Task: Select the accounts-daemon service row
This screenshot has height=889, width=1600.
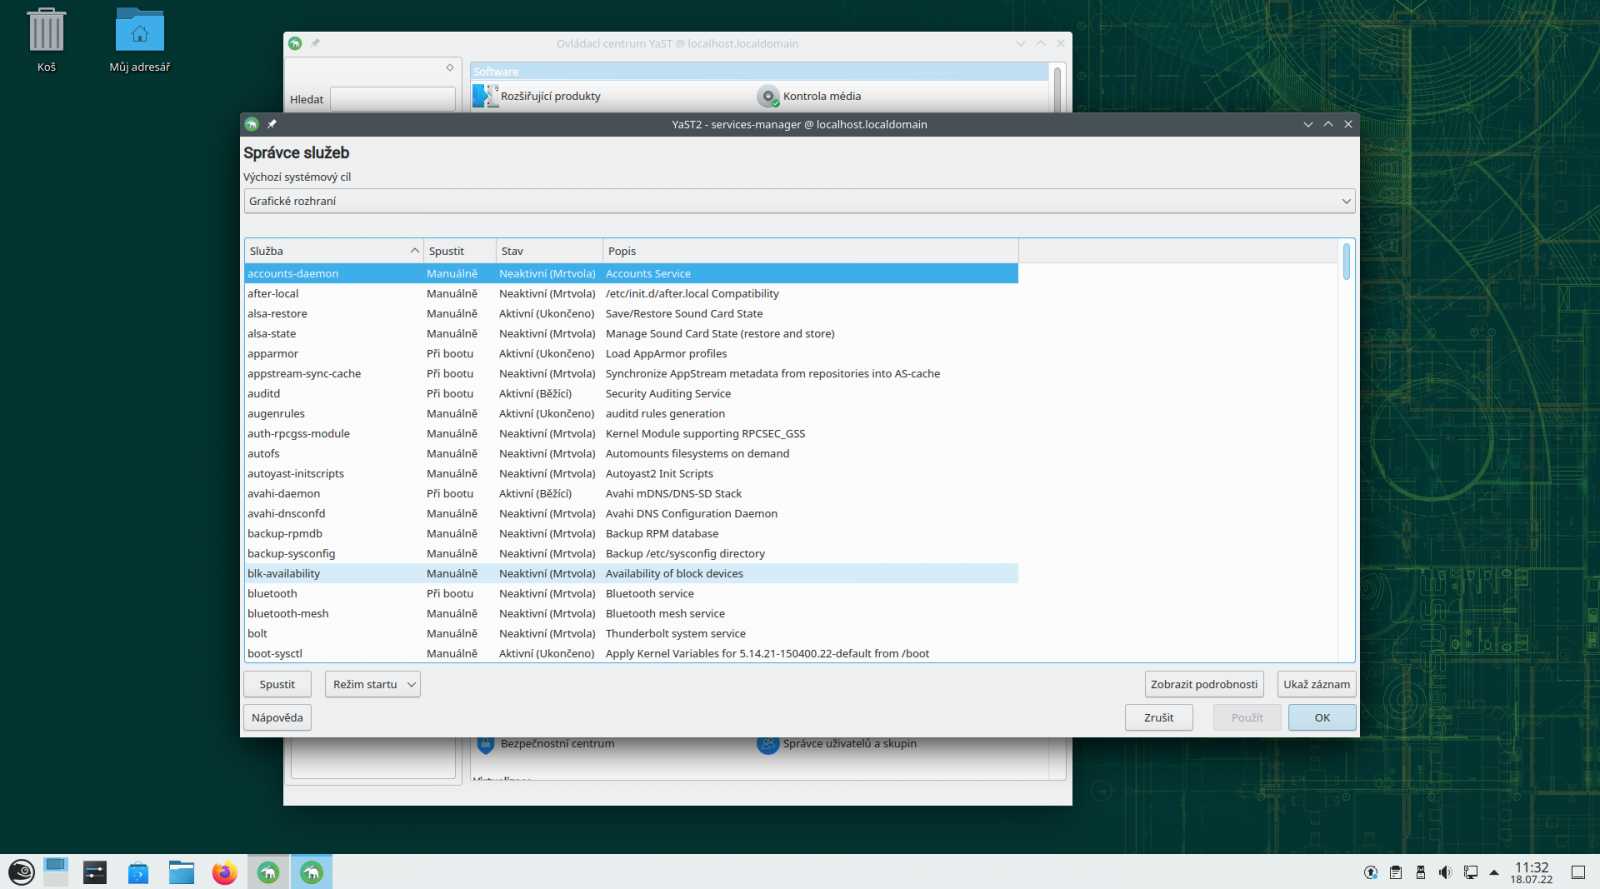Action: [631, 273]
